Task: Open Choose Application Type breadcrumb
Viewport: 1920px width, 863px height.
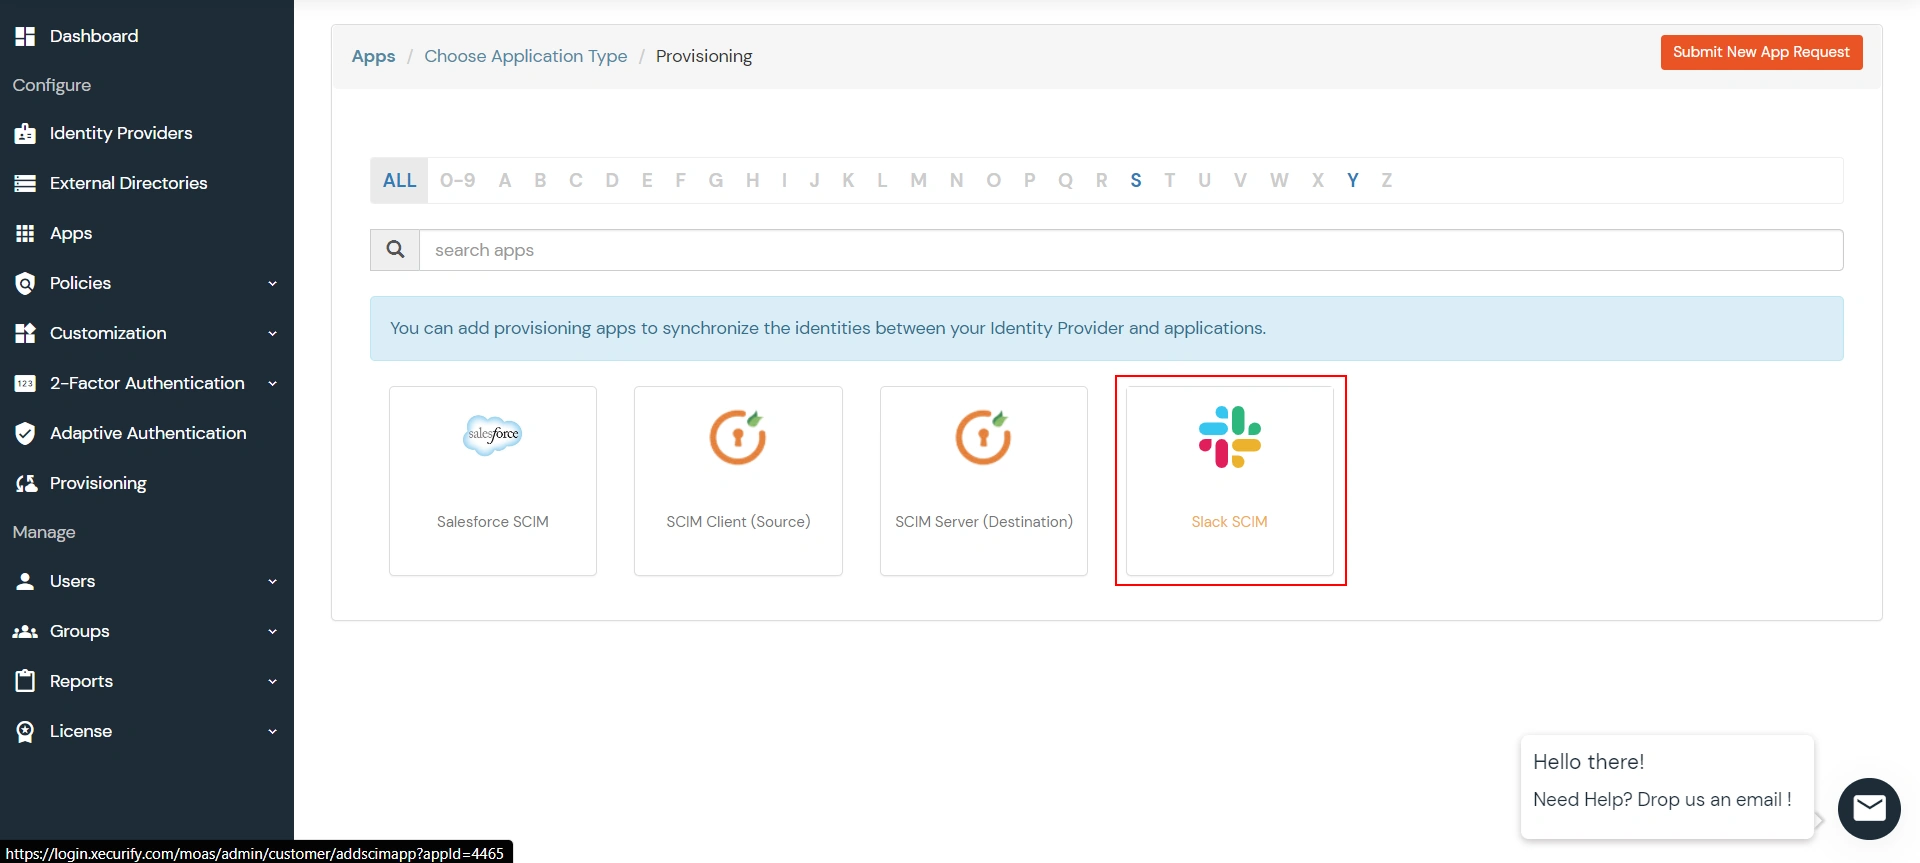Action: (526, 56)
